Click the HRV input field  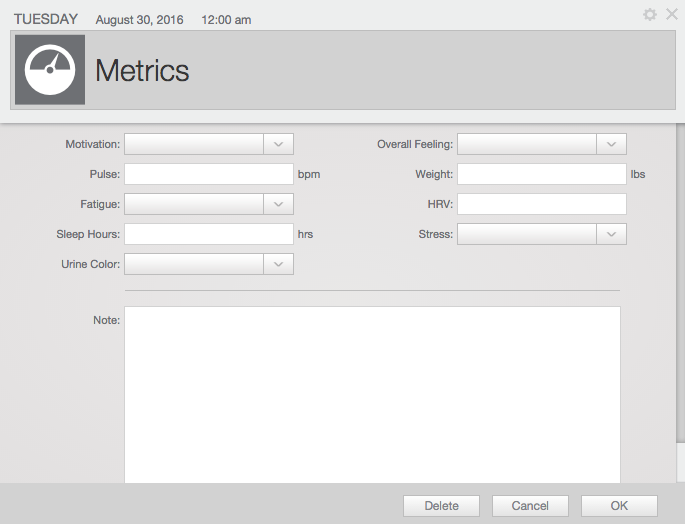542,204
